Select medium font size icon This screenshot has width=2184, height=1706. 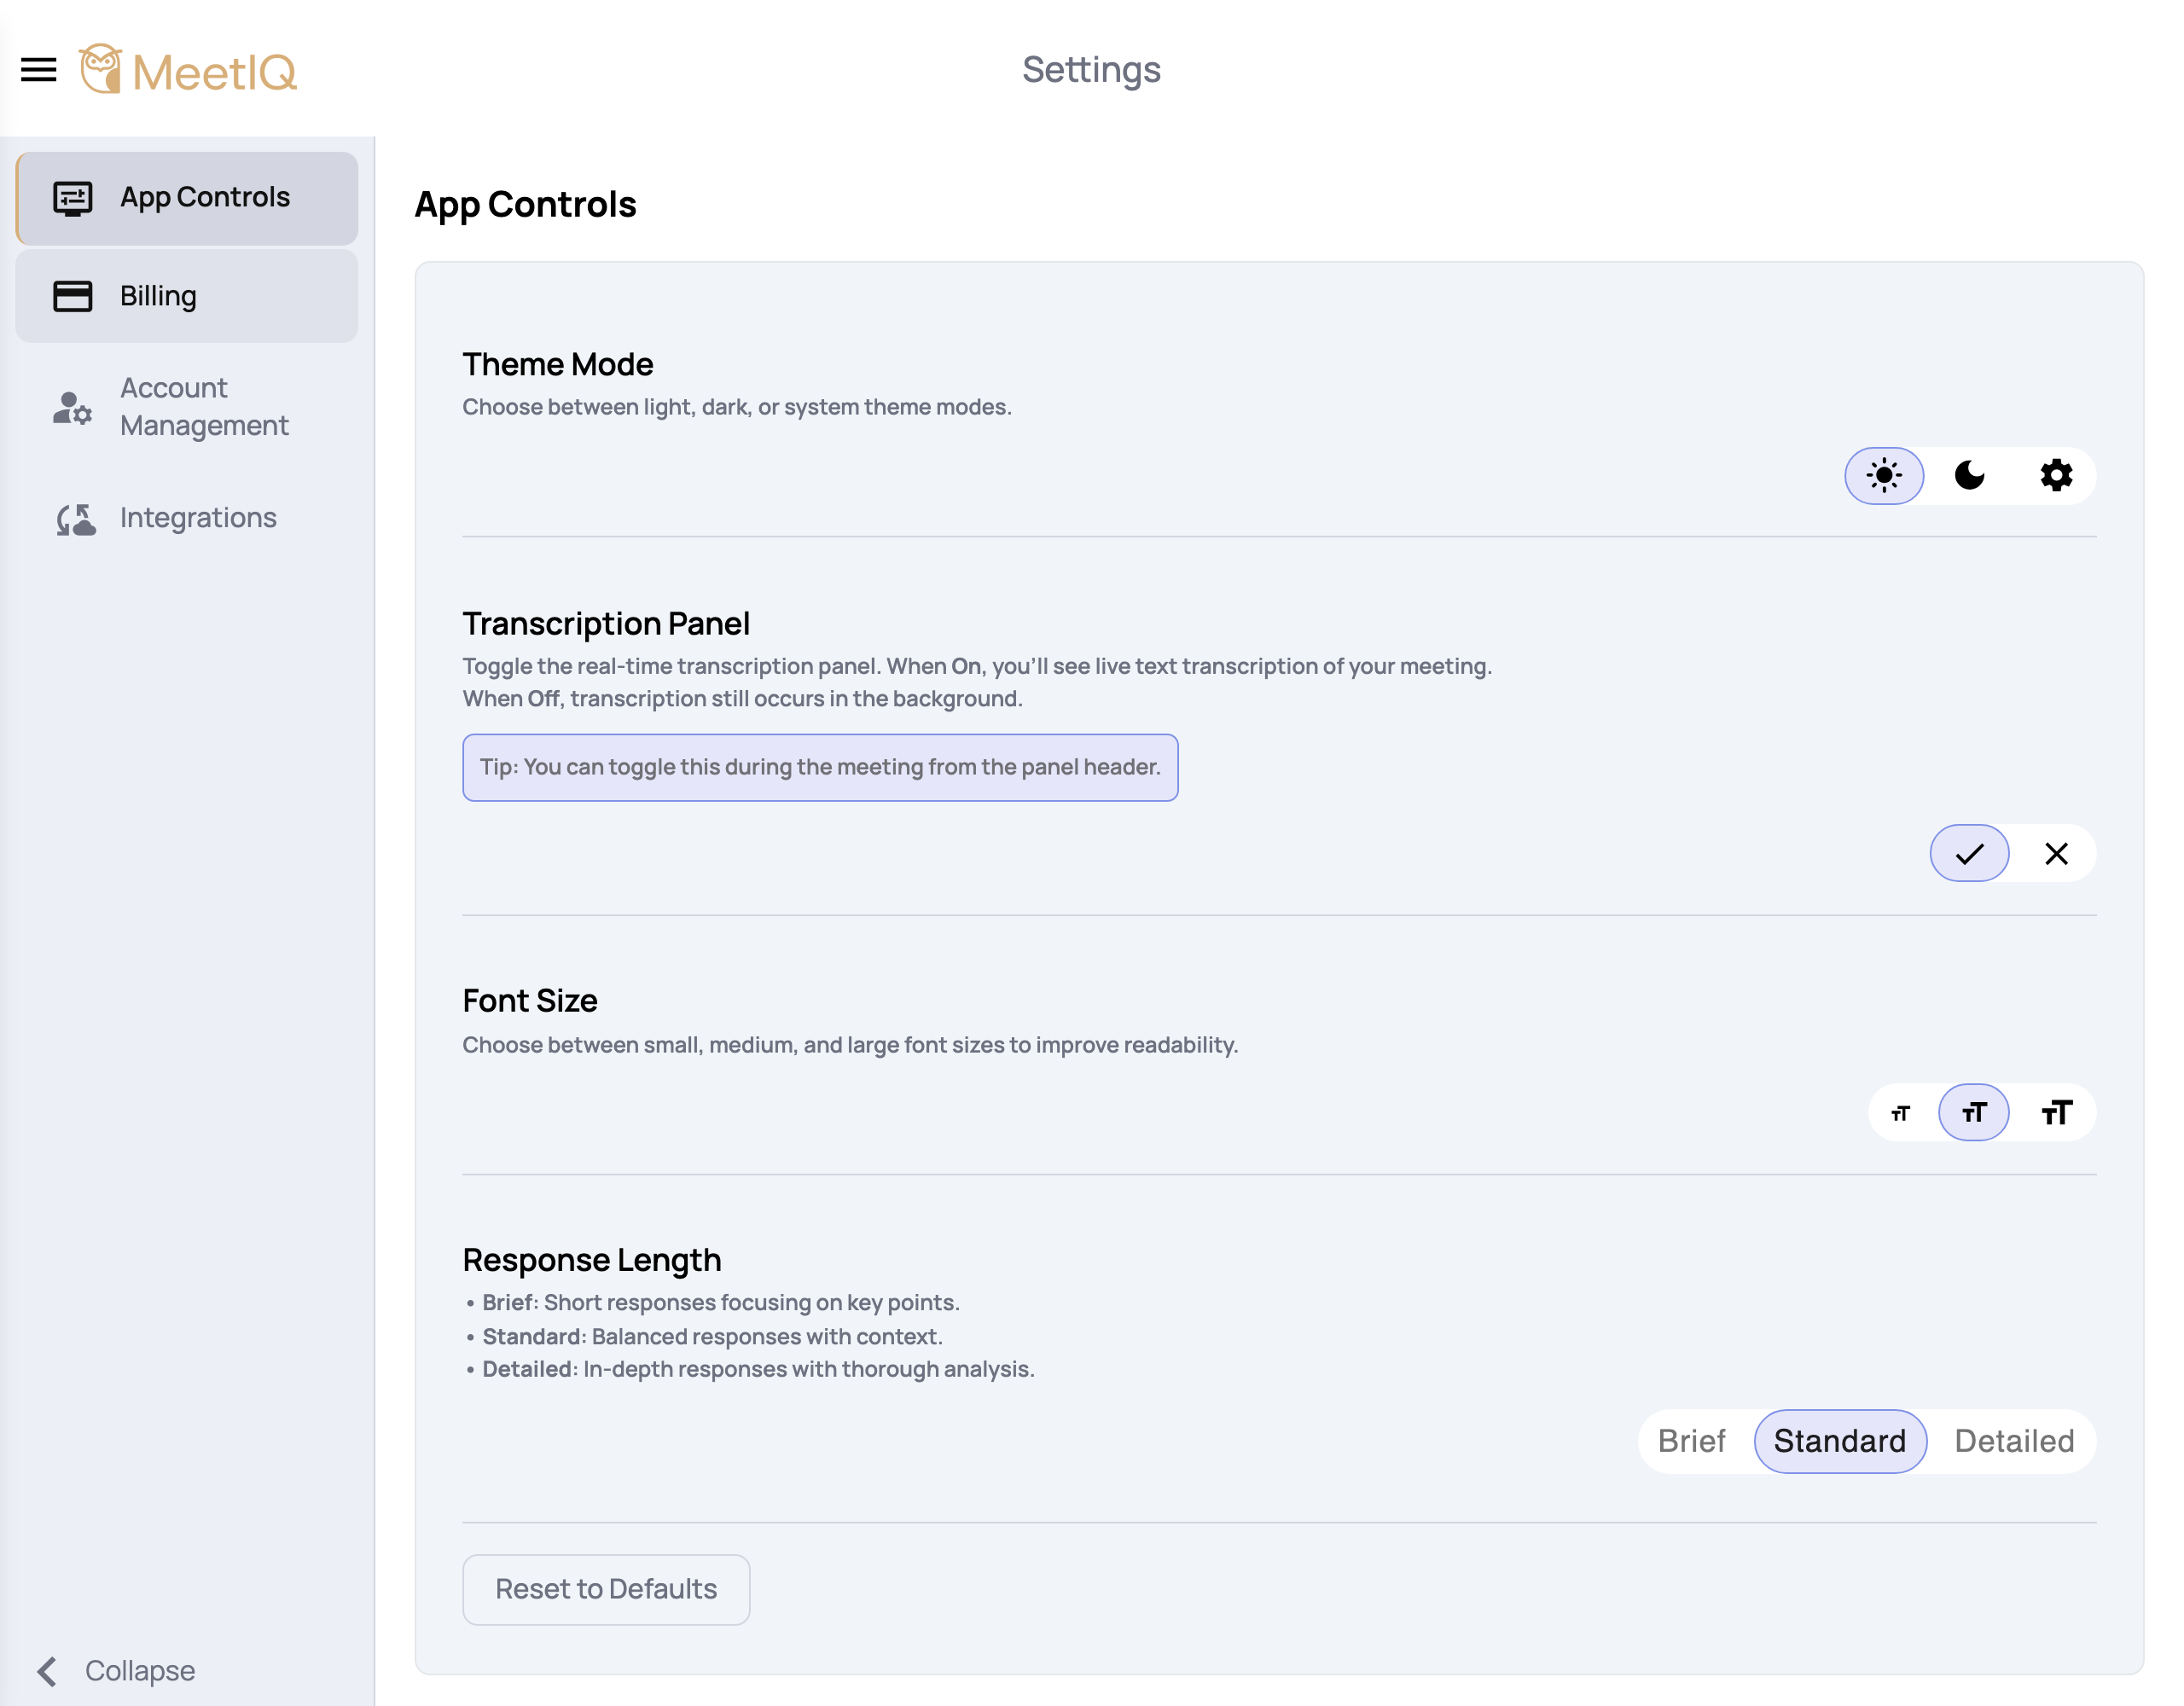(x=1974, y=1113)
